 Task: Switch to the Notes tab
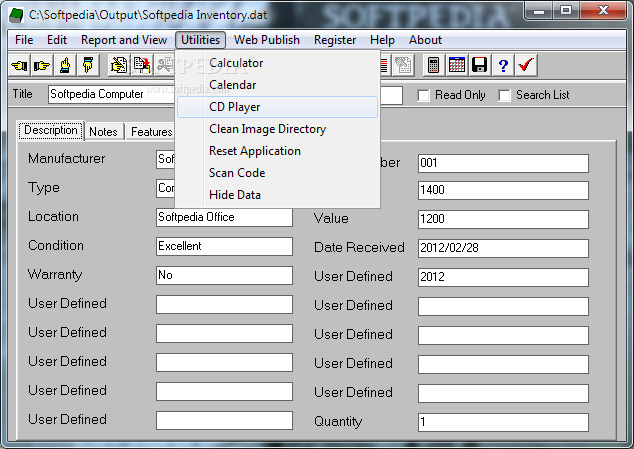click(103, 132)
